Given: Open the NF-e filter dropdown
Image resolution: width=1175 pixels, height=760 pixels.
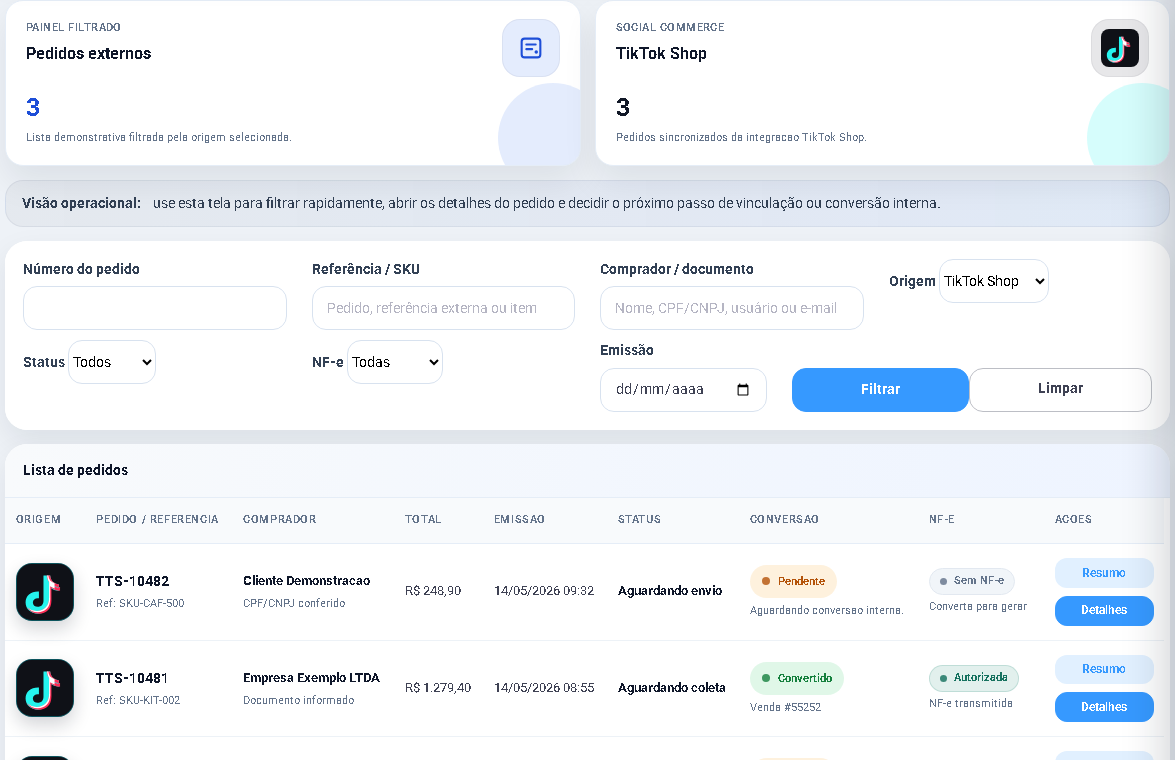Looking at the screenshot, I should pos(395,362).
